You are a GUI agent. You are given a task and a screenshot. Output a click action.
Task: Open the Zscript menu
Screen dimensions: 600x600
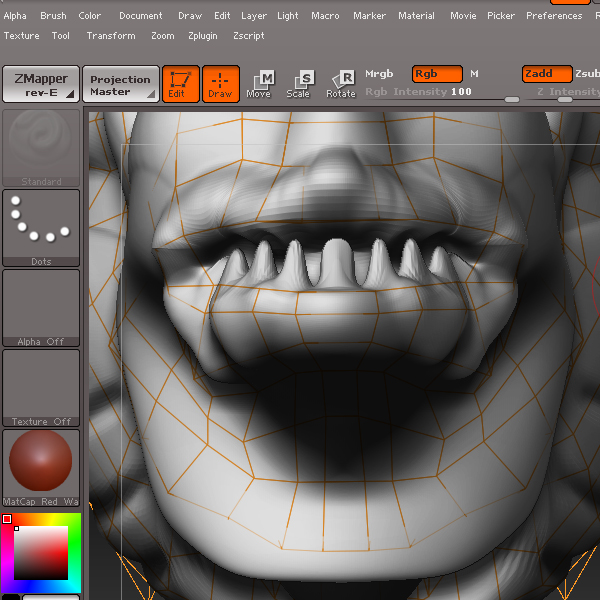(x=249, y=36)
